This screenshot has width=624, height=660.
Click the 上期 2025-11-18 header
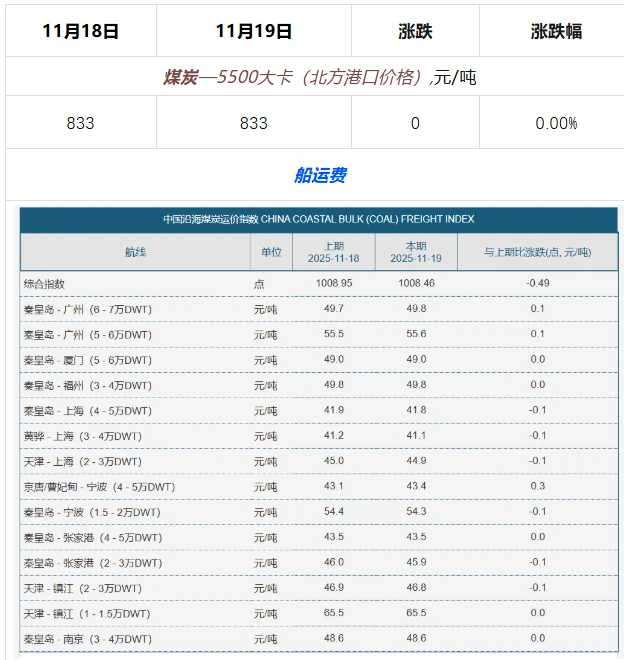pyautogui.click(x=333, y=252)
